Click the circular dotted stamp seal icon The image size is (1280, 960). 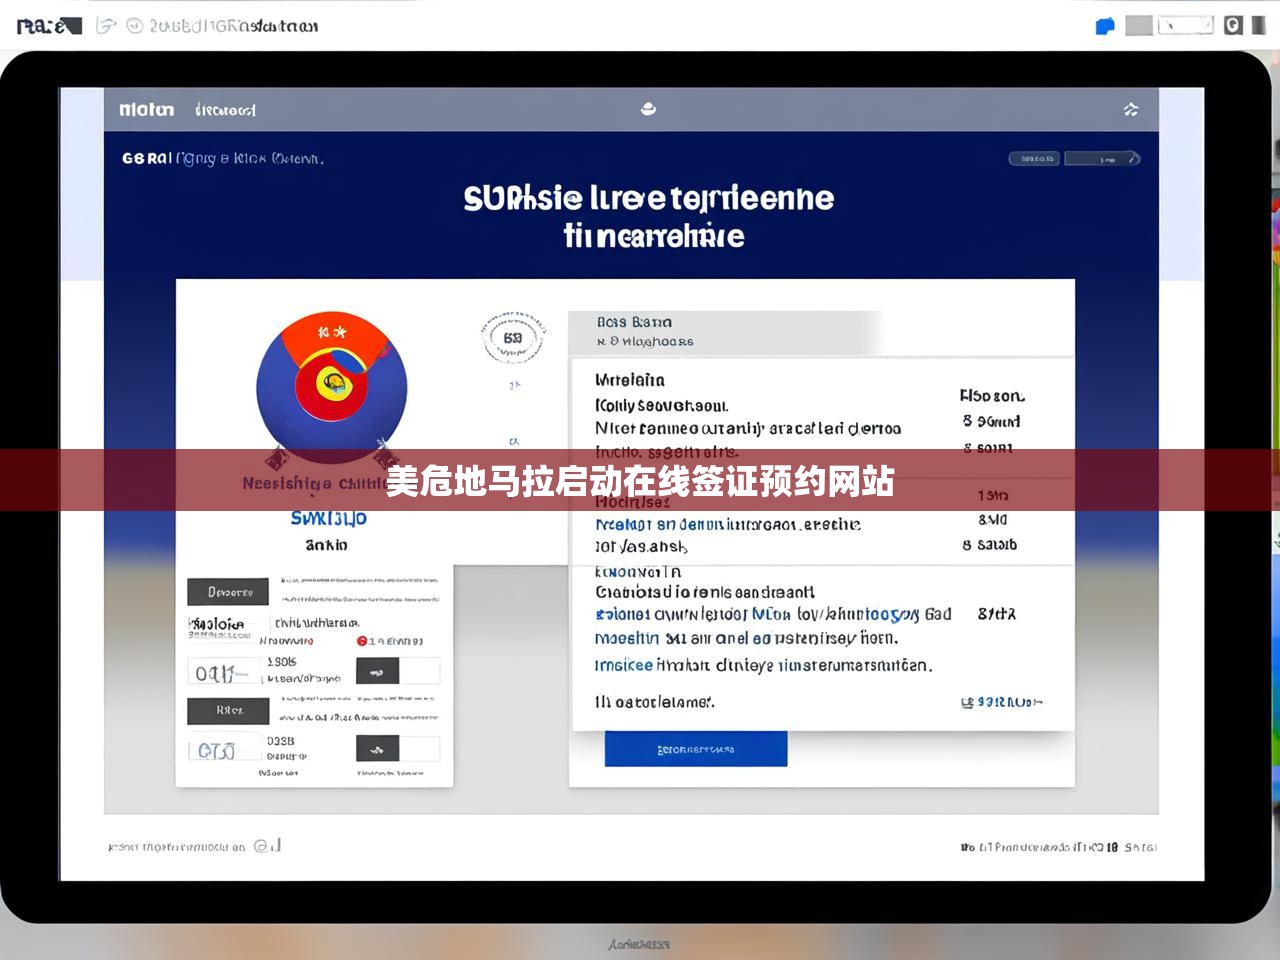point(513,338)
